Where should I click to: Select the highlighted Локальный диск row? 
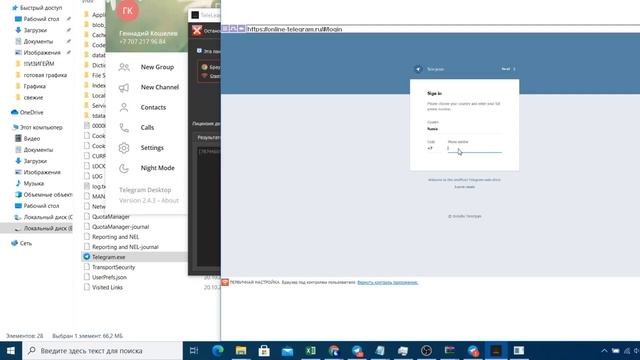37,228
